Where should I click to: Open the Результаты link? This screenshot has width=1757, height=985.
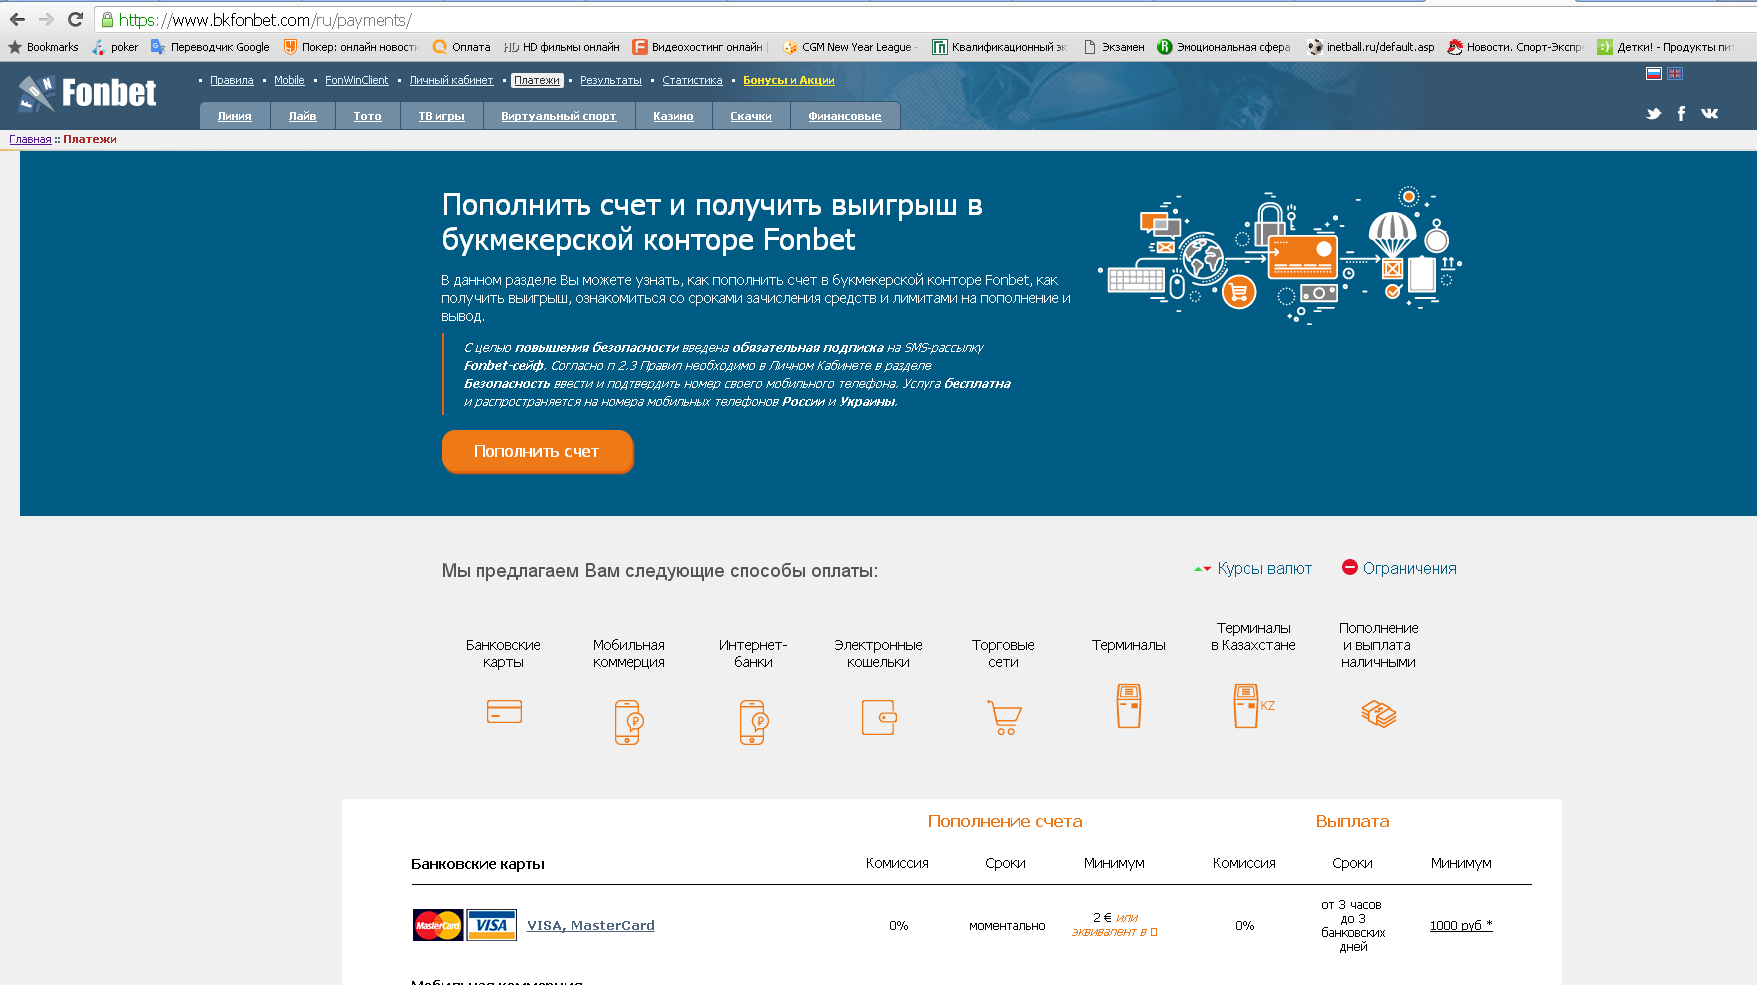coord(610,80)
